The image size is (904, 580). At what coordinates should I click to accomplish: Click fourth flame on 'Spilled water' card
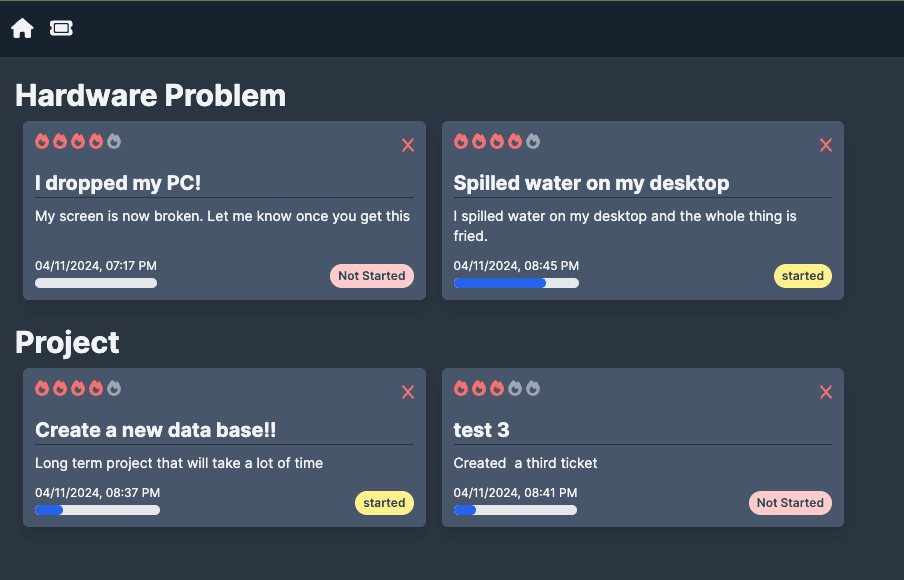click(x=515, y=141)
